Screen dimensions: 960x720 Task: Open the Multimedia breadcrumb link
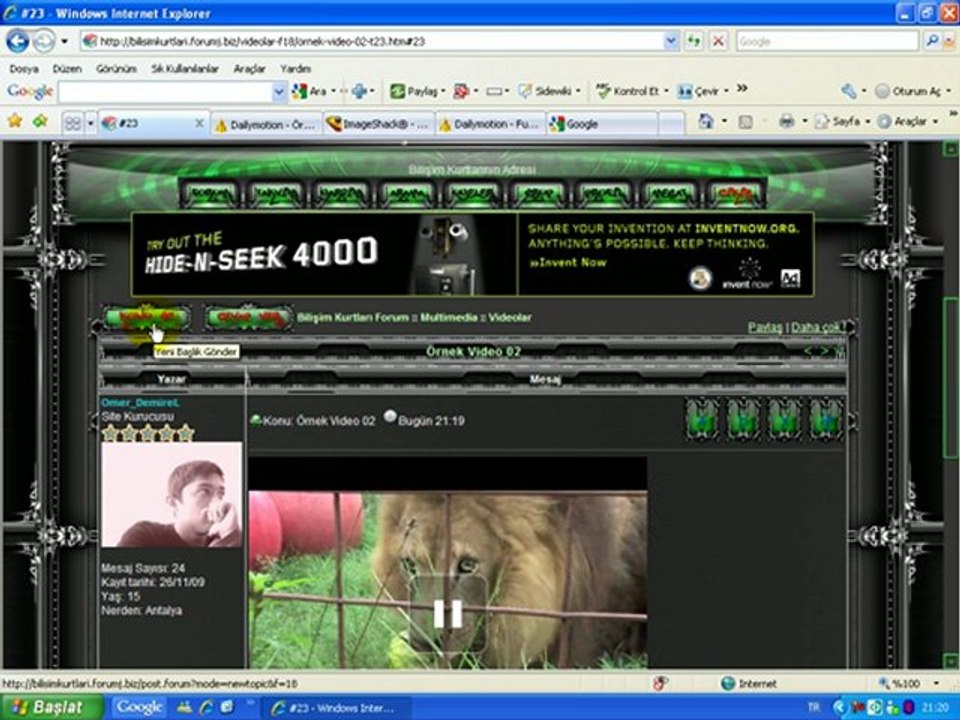coord(449,317)
